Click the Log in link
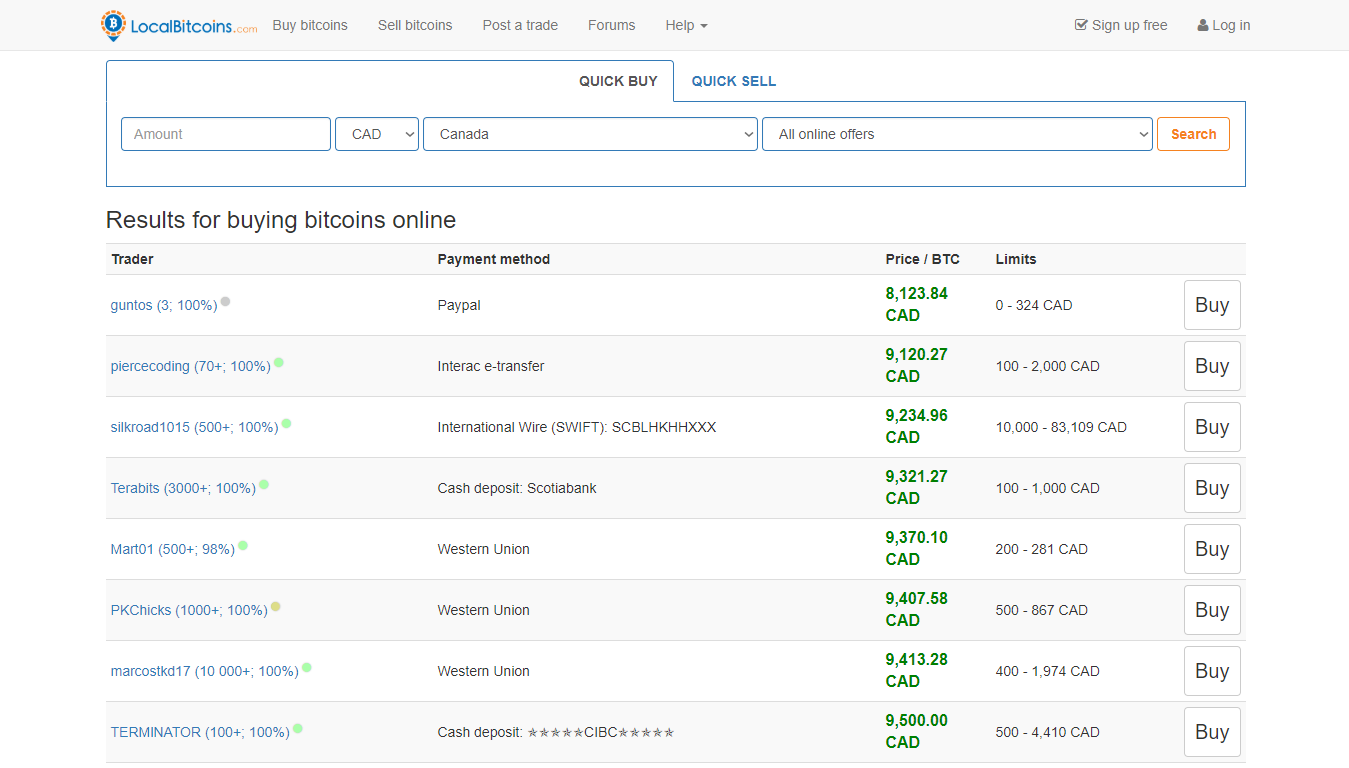This screenshot has height=768, width=1349. tap(1224, 25)
